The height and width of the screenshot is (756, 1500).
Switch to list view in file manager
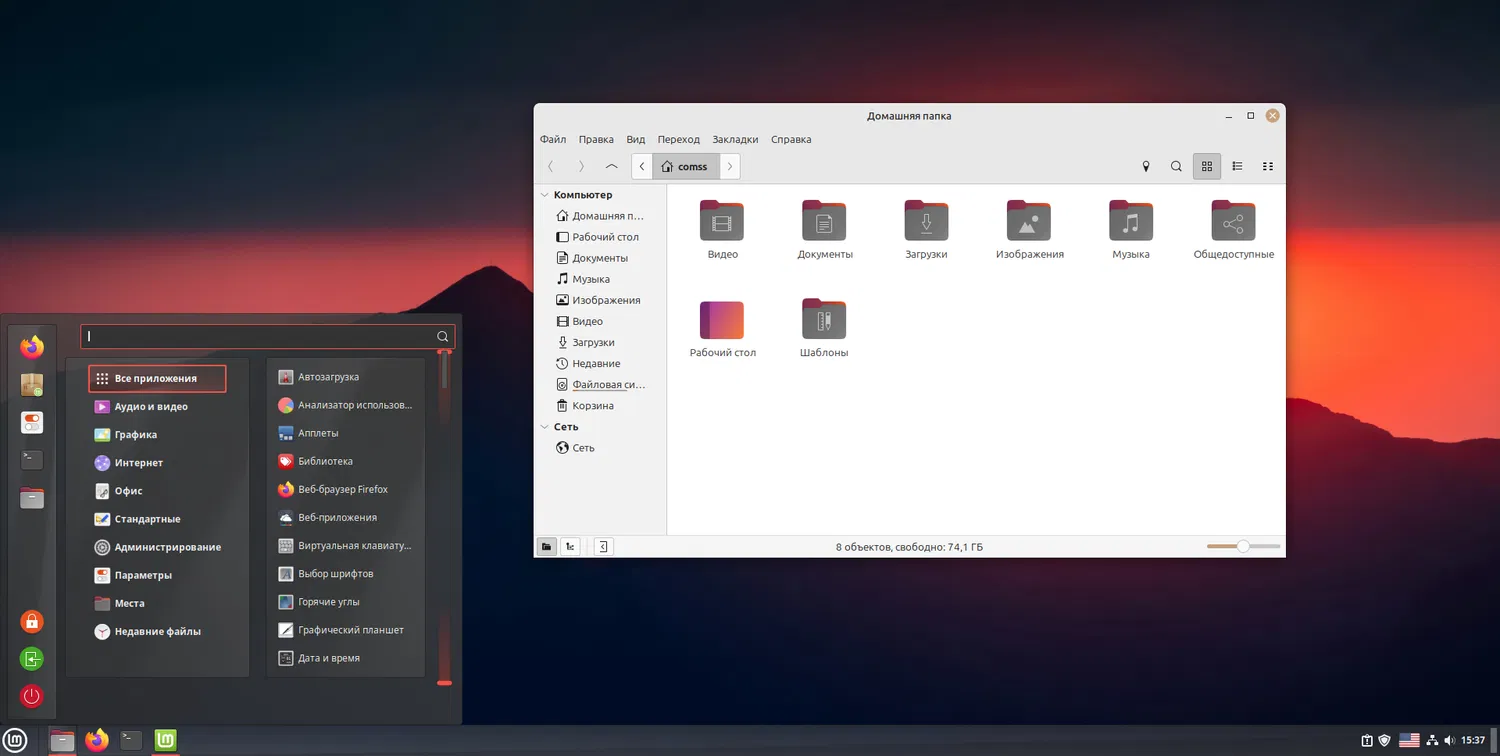[x=1237, y=166]
